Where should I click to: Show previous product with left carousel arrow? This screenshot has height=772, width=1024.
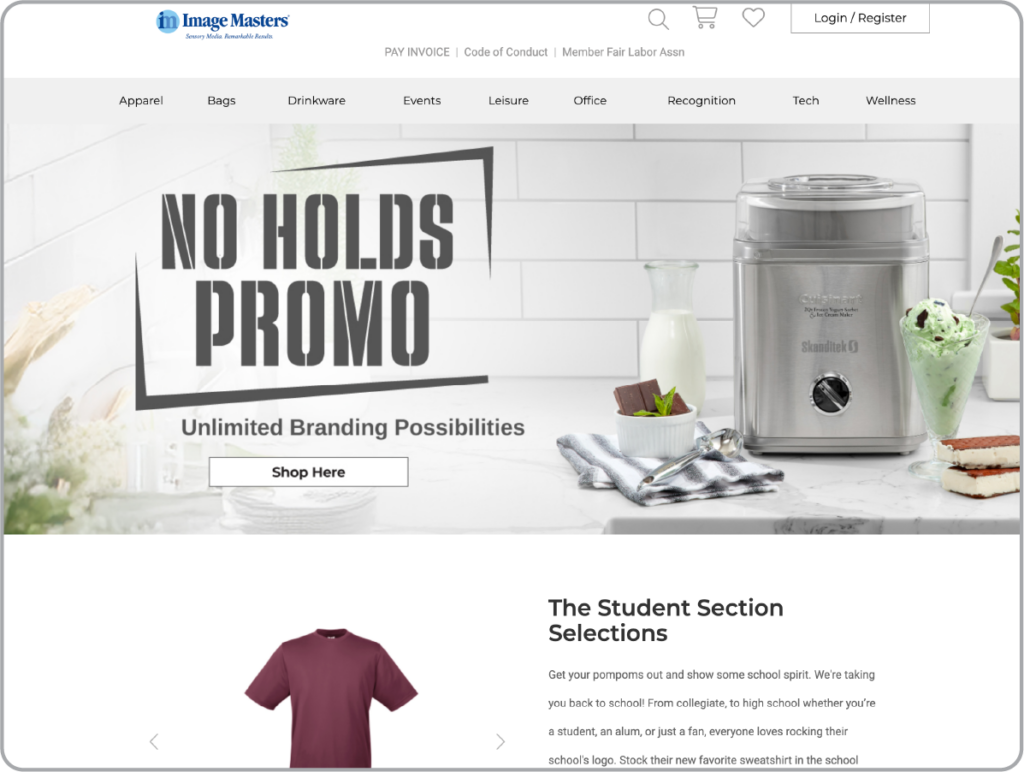click(x=154, y=741)
